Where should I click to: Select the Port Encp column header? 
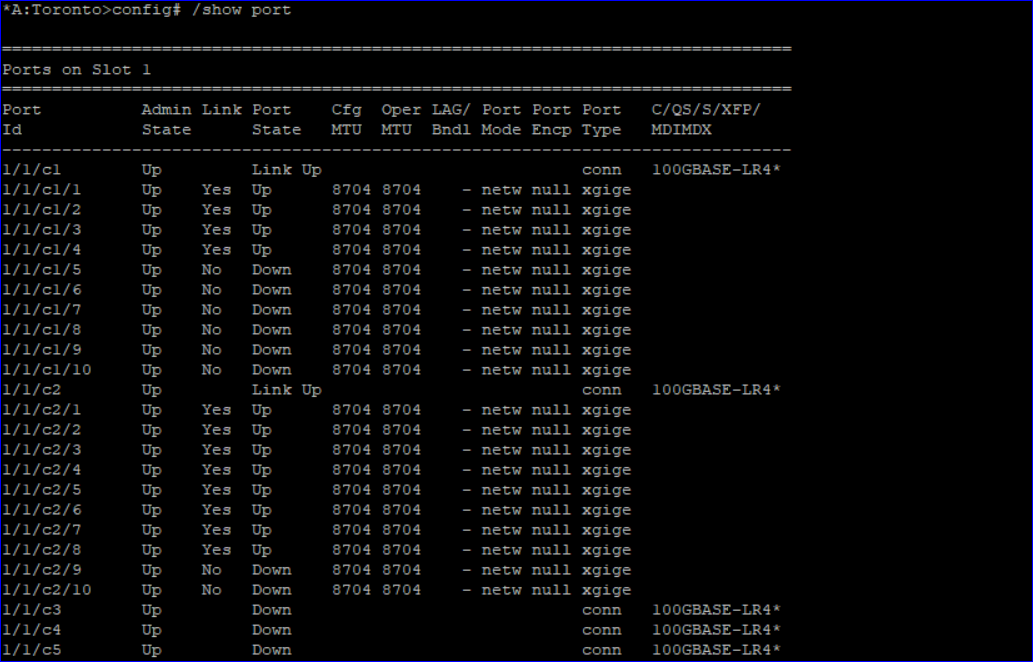(x=551, y=119)
